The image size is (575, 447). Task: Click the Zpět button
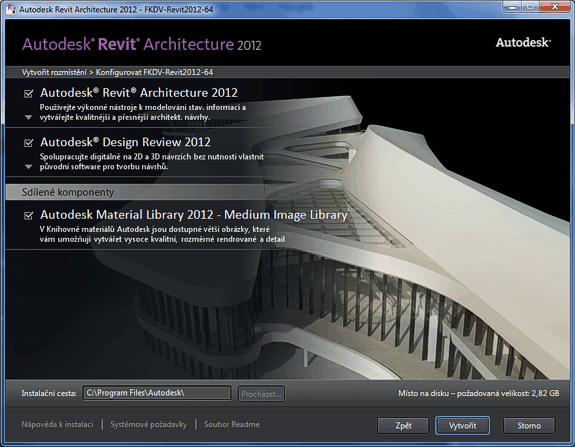coord(403,426)
